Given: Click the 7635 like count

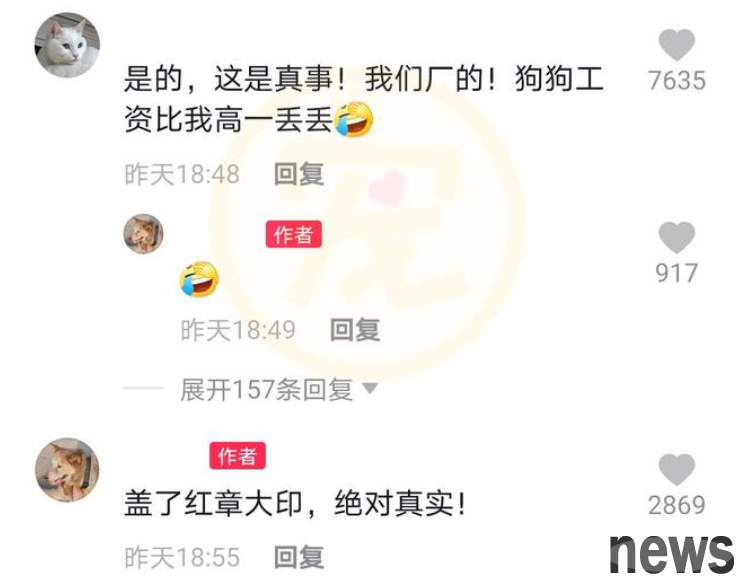Looking at the screenshot, I should 677,80.
